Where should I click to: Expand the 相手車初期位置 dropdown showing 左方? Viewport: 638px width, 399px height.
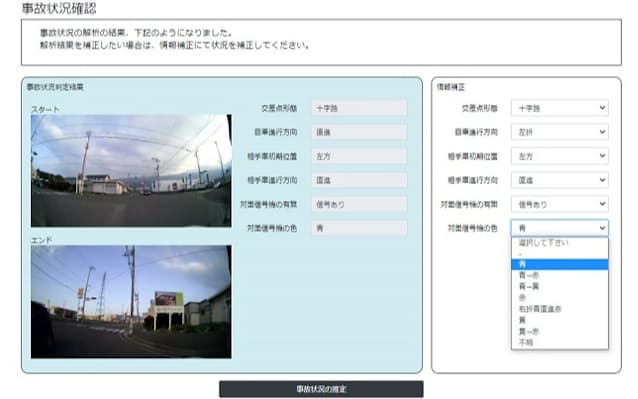click(x=559, y=156)
